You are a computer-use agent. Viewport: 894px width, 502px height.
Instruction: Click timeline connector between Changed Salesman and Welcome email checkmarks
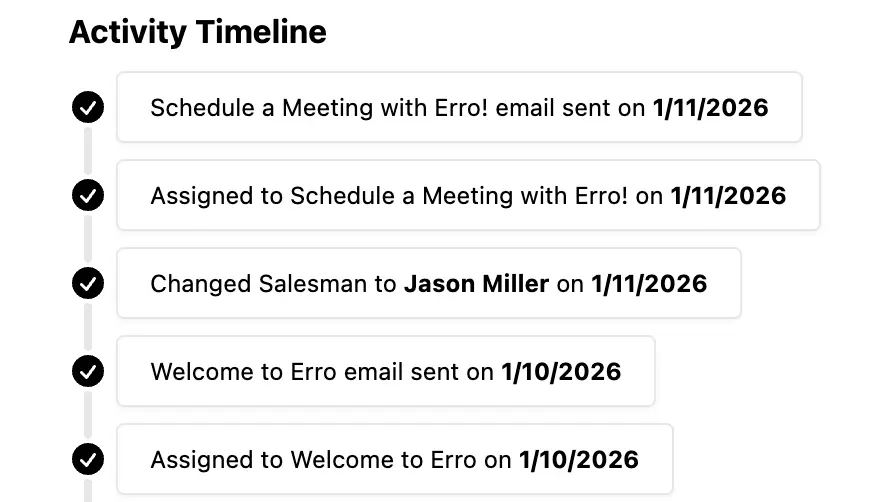pyautogui.click(x=88, y=327)
